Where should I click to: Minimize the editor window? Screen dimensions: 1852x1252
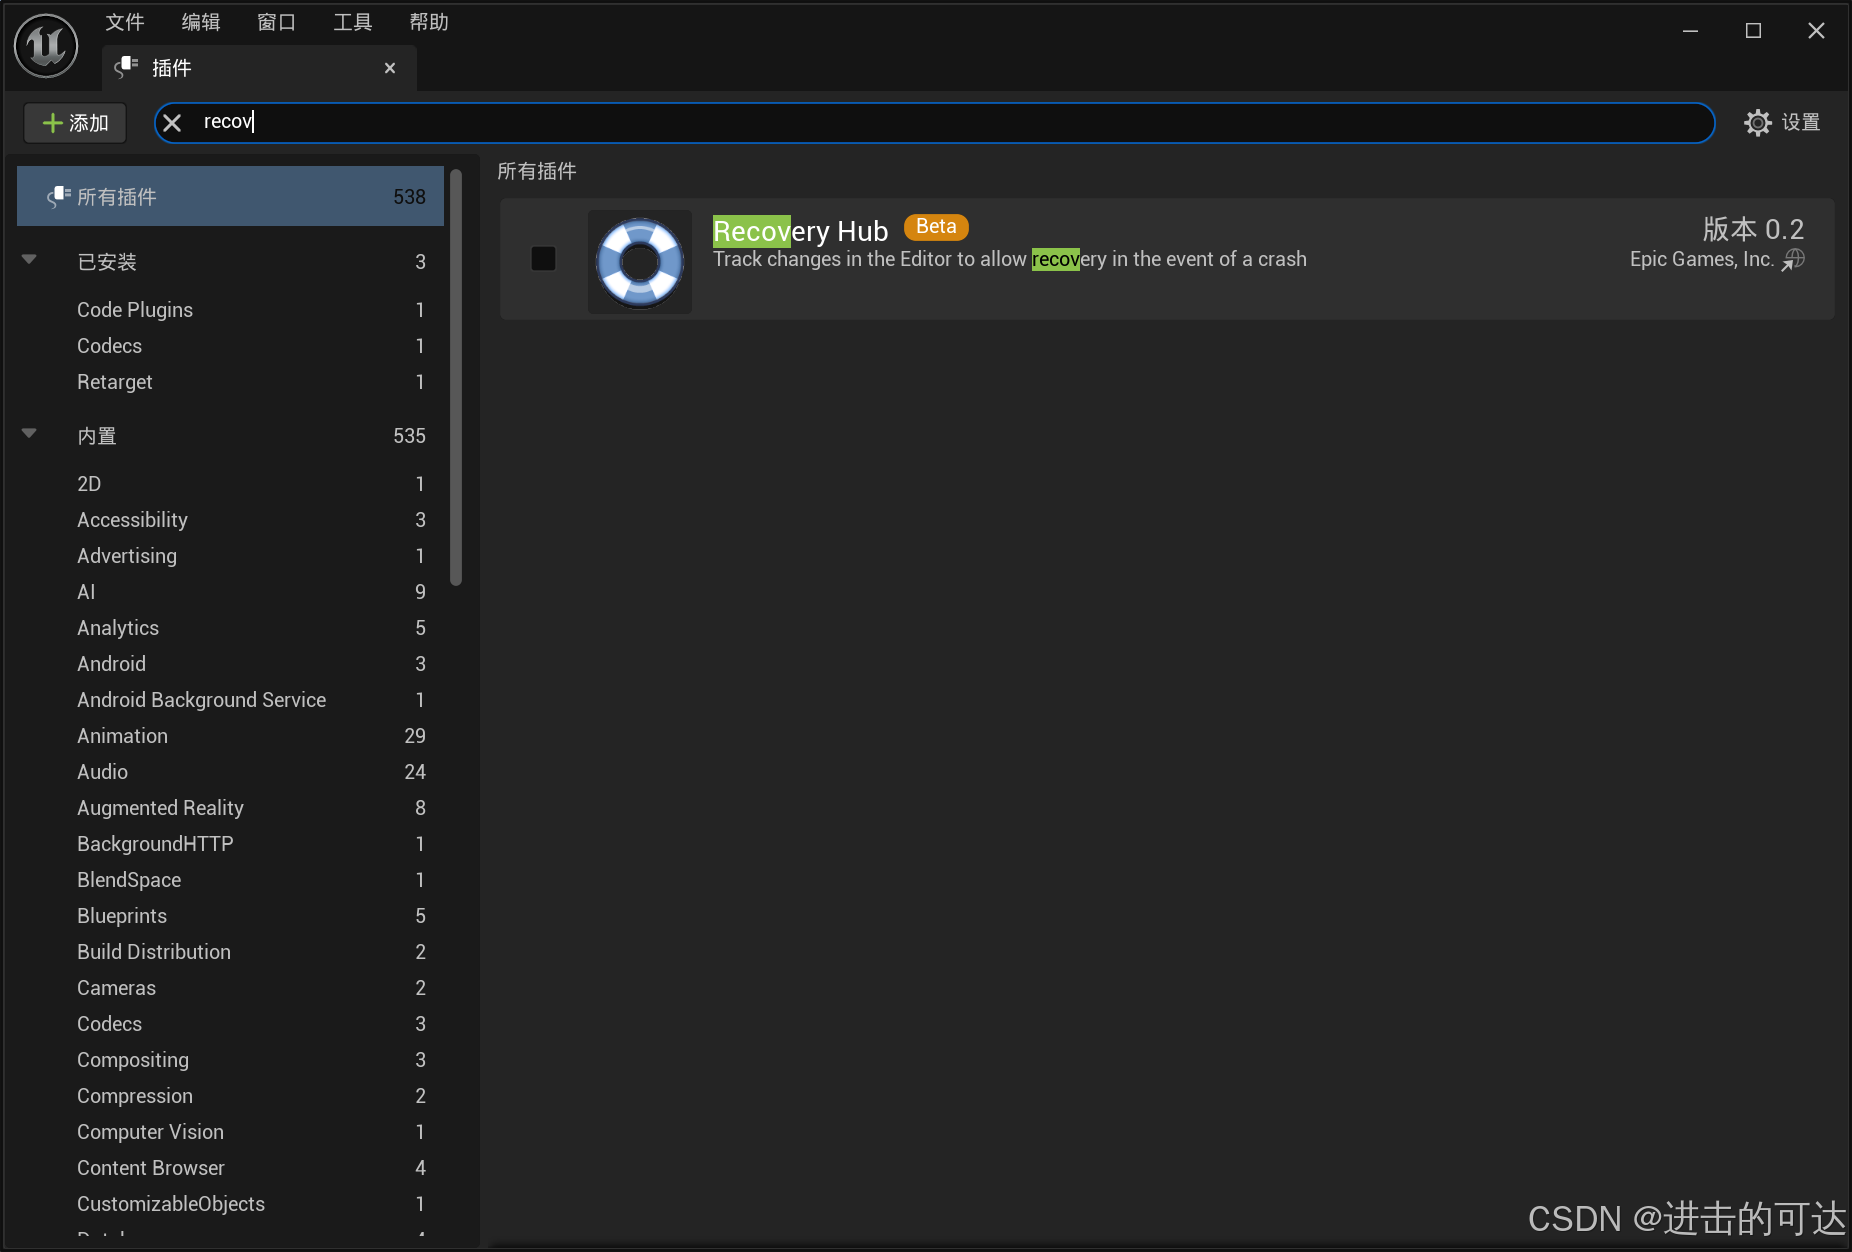(x=1690, y=31)
